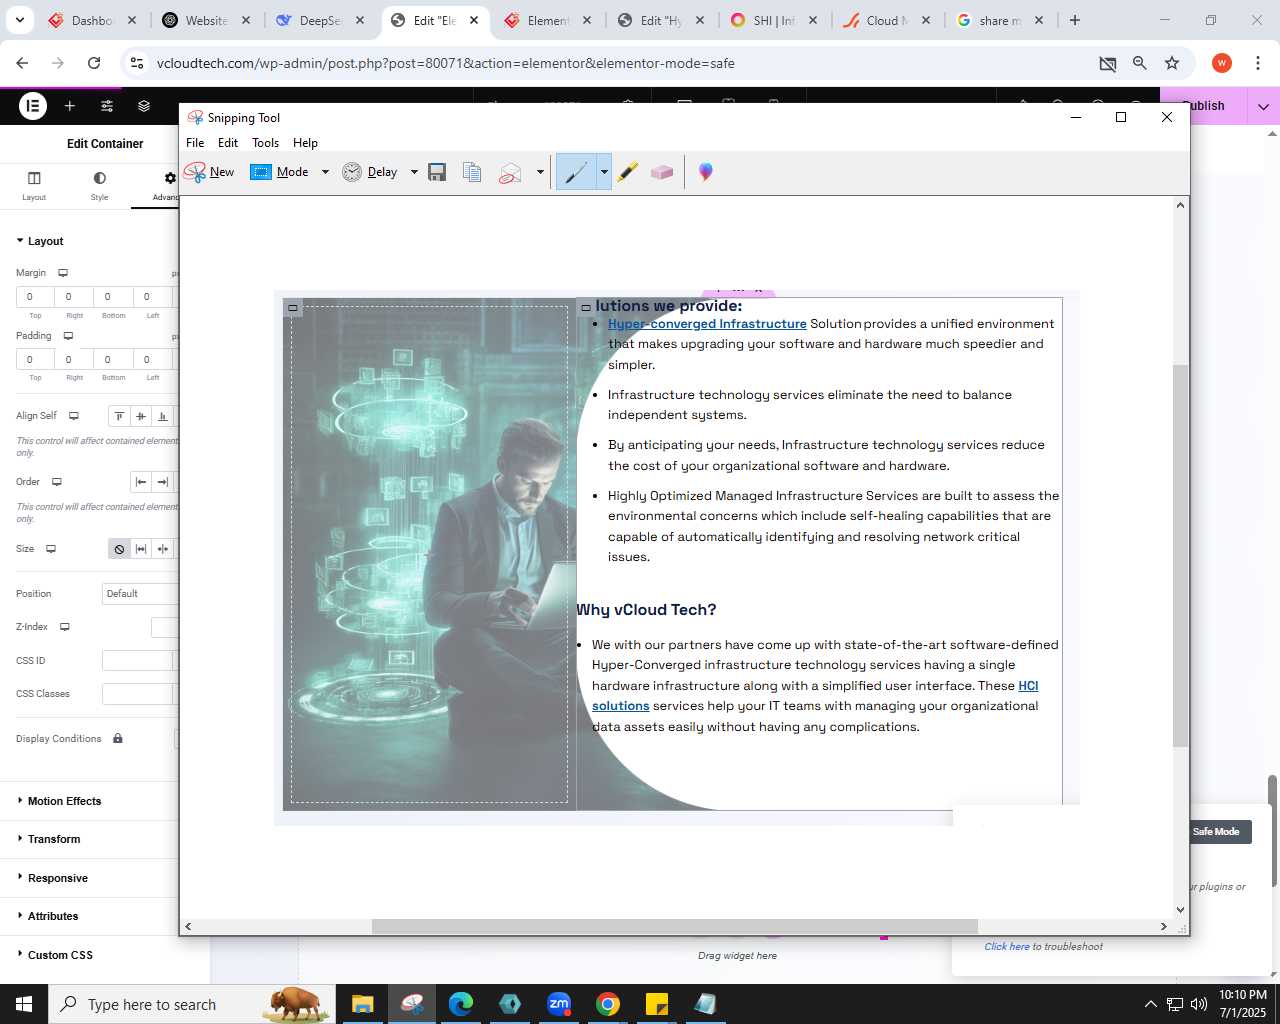
Task: Click the Z-Index responsive device icon
Action: [x=64, y=627]
